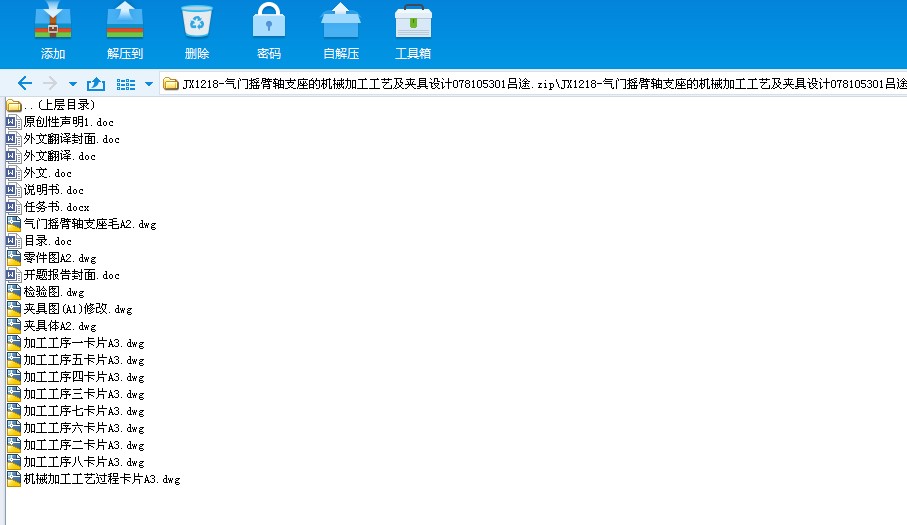Click the DWG icon beside 加工工序一卡片A3.dwg
The image size is (907, 525).
[x=14, y=343]
